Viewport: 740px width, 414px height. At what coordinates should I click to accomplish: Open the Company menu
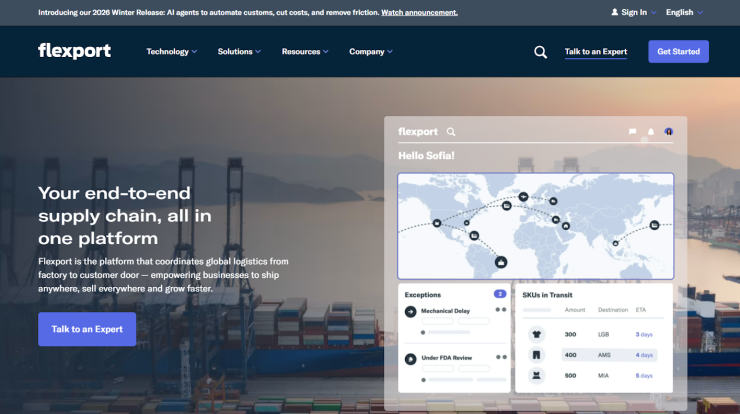click(371, 51)
